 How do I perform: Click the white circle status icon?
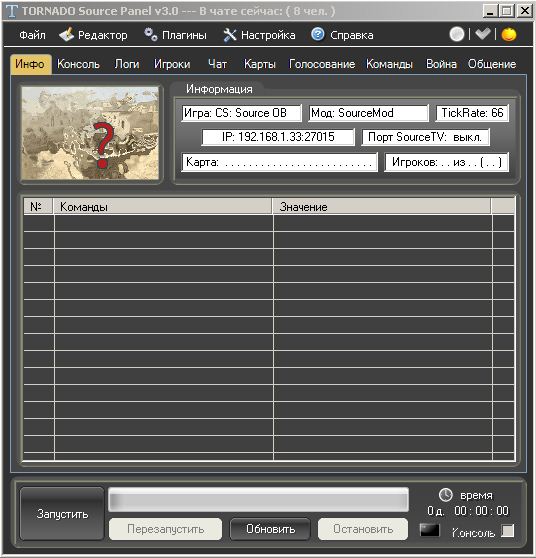tap(457, 35)
